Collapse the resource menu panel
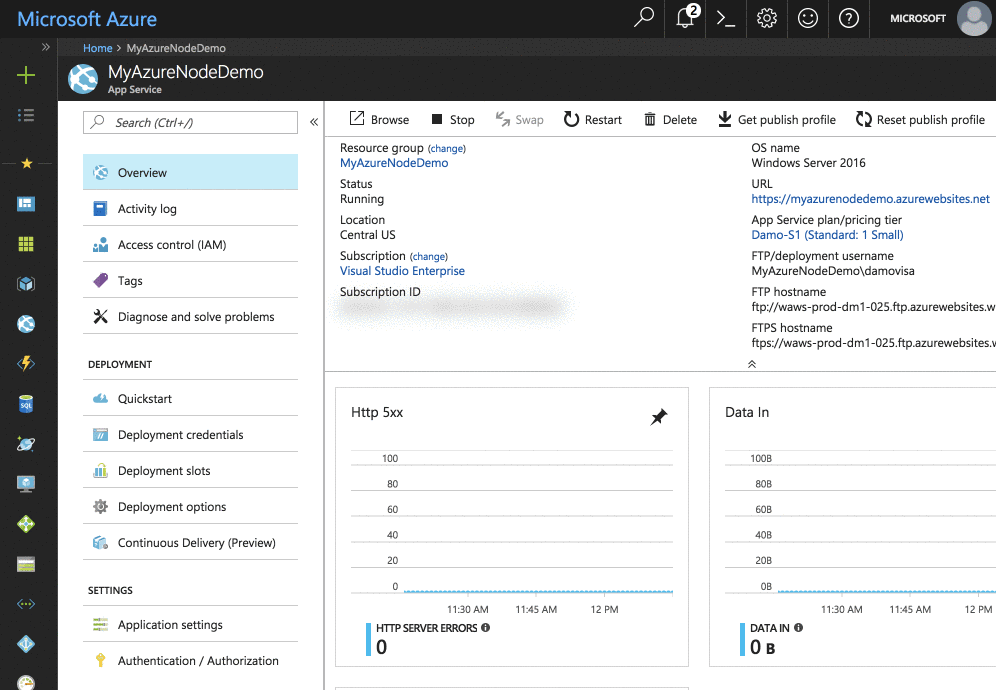Screen dimensions: 996x690 coord(314,122)
